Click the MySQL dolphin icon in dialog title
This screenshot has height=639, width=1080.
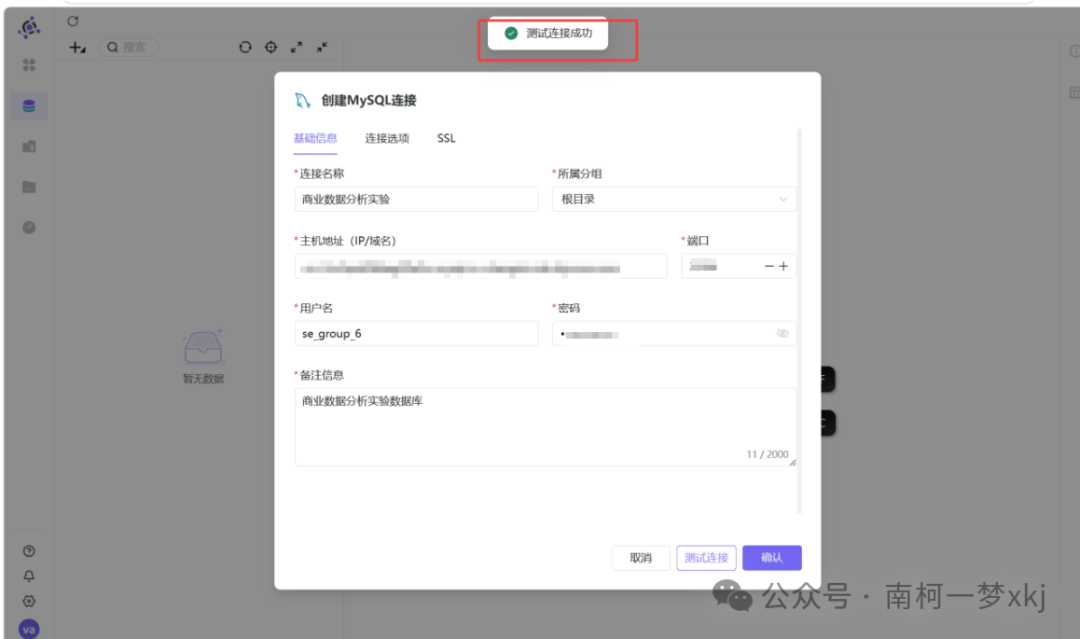point(302,101)
